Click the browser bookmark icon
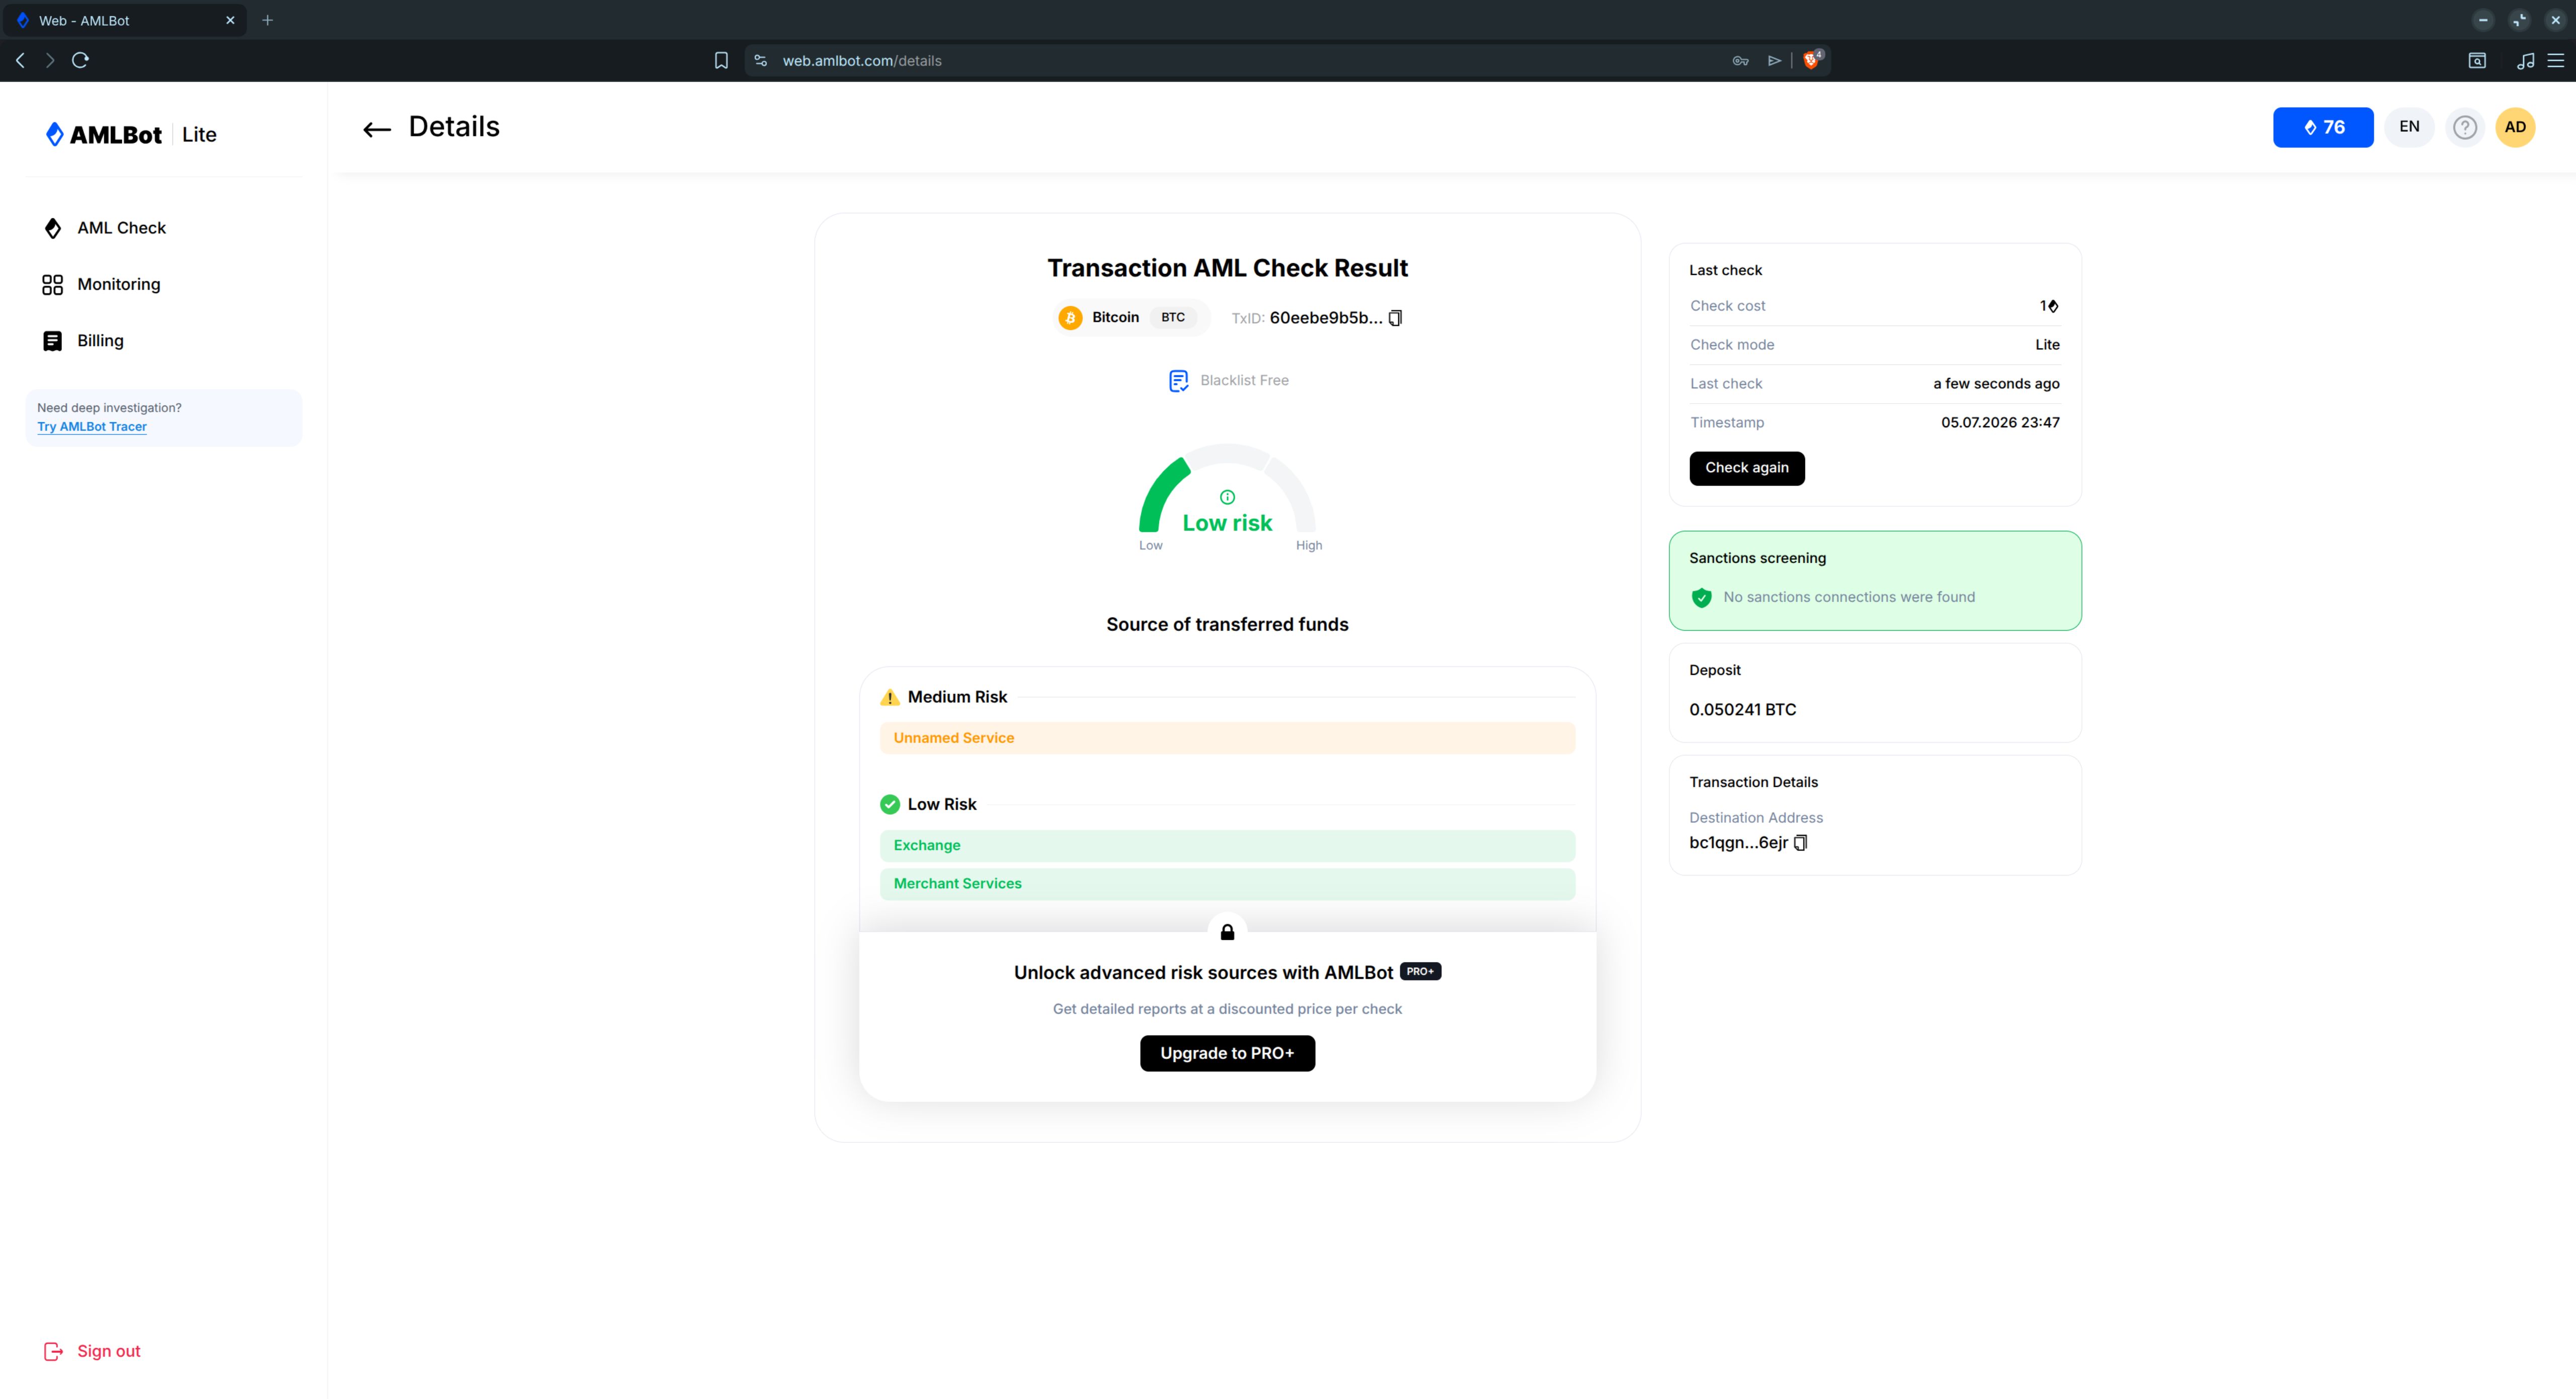 (721, 61)
